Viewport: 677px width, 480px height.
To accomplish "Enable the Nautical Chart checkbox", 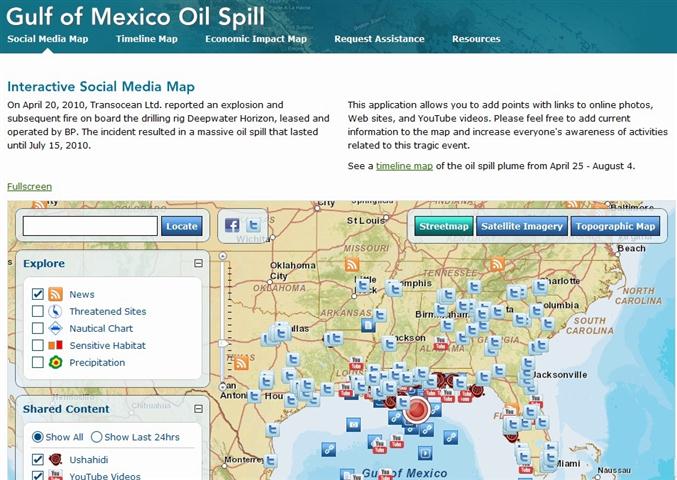I will click(x=38, y=328).
